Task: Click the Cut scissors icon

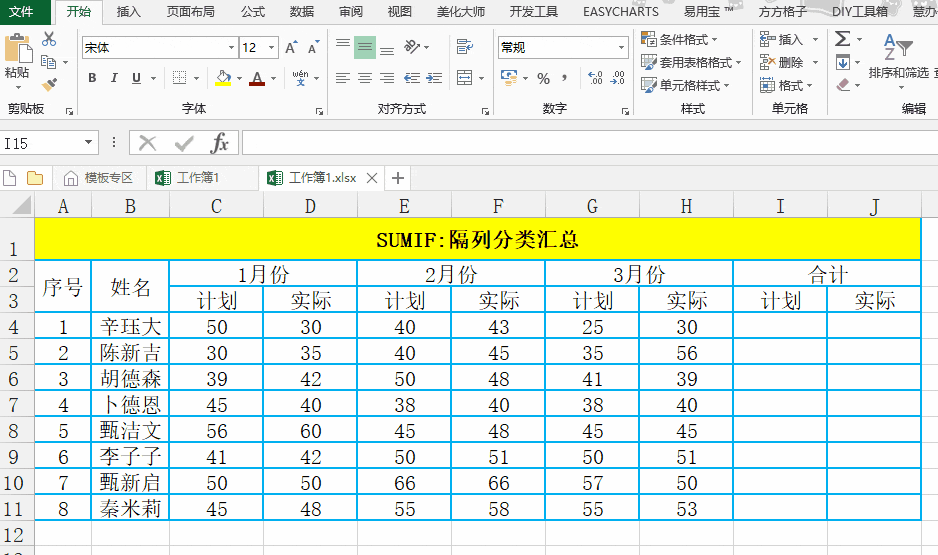Action: click(x=49, y=39)
